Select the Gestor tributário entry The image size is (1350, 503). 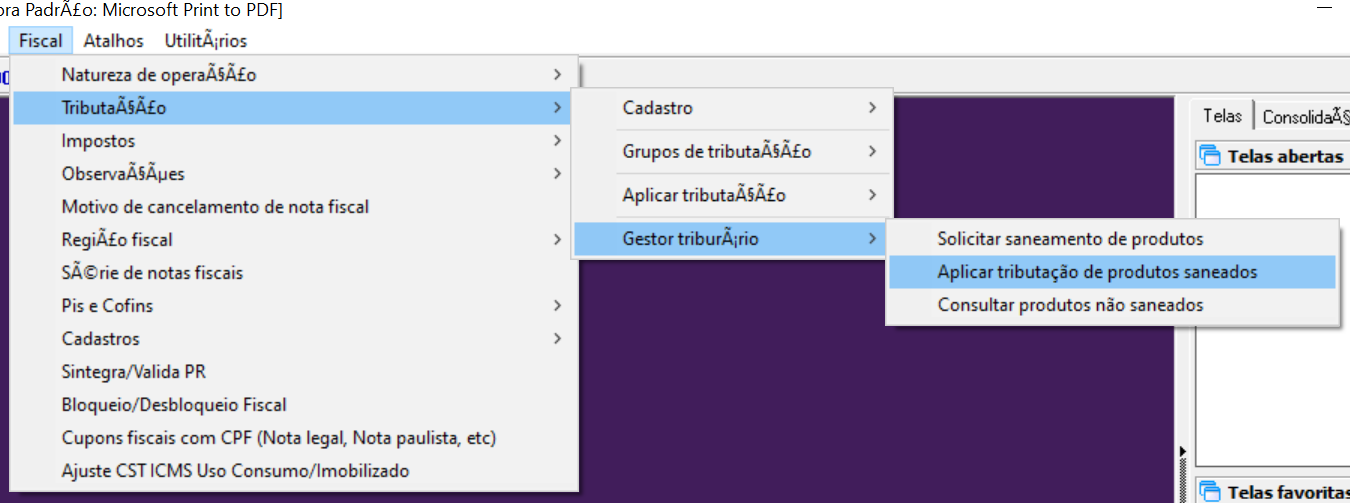coord(732,239)
